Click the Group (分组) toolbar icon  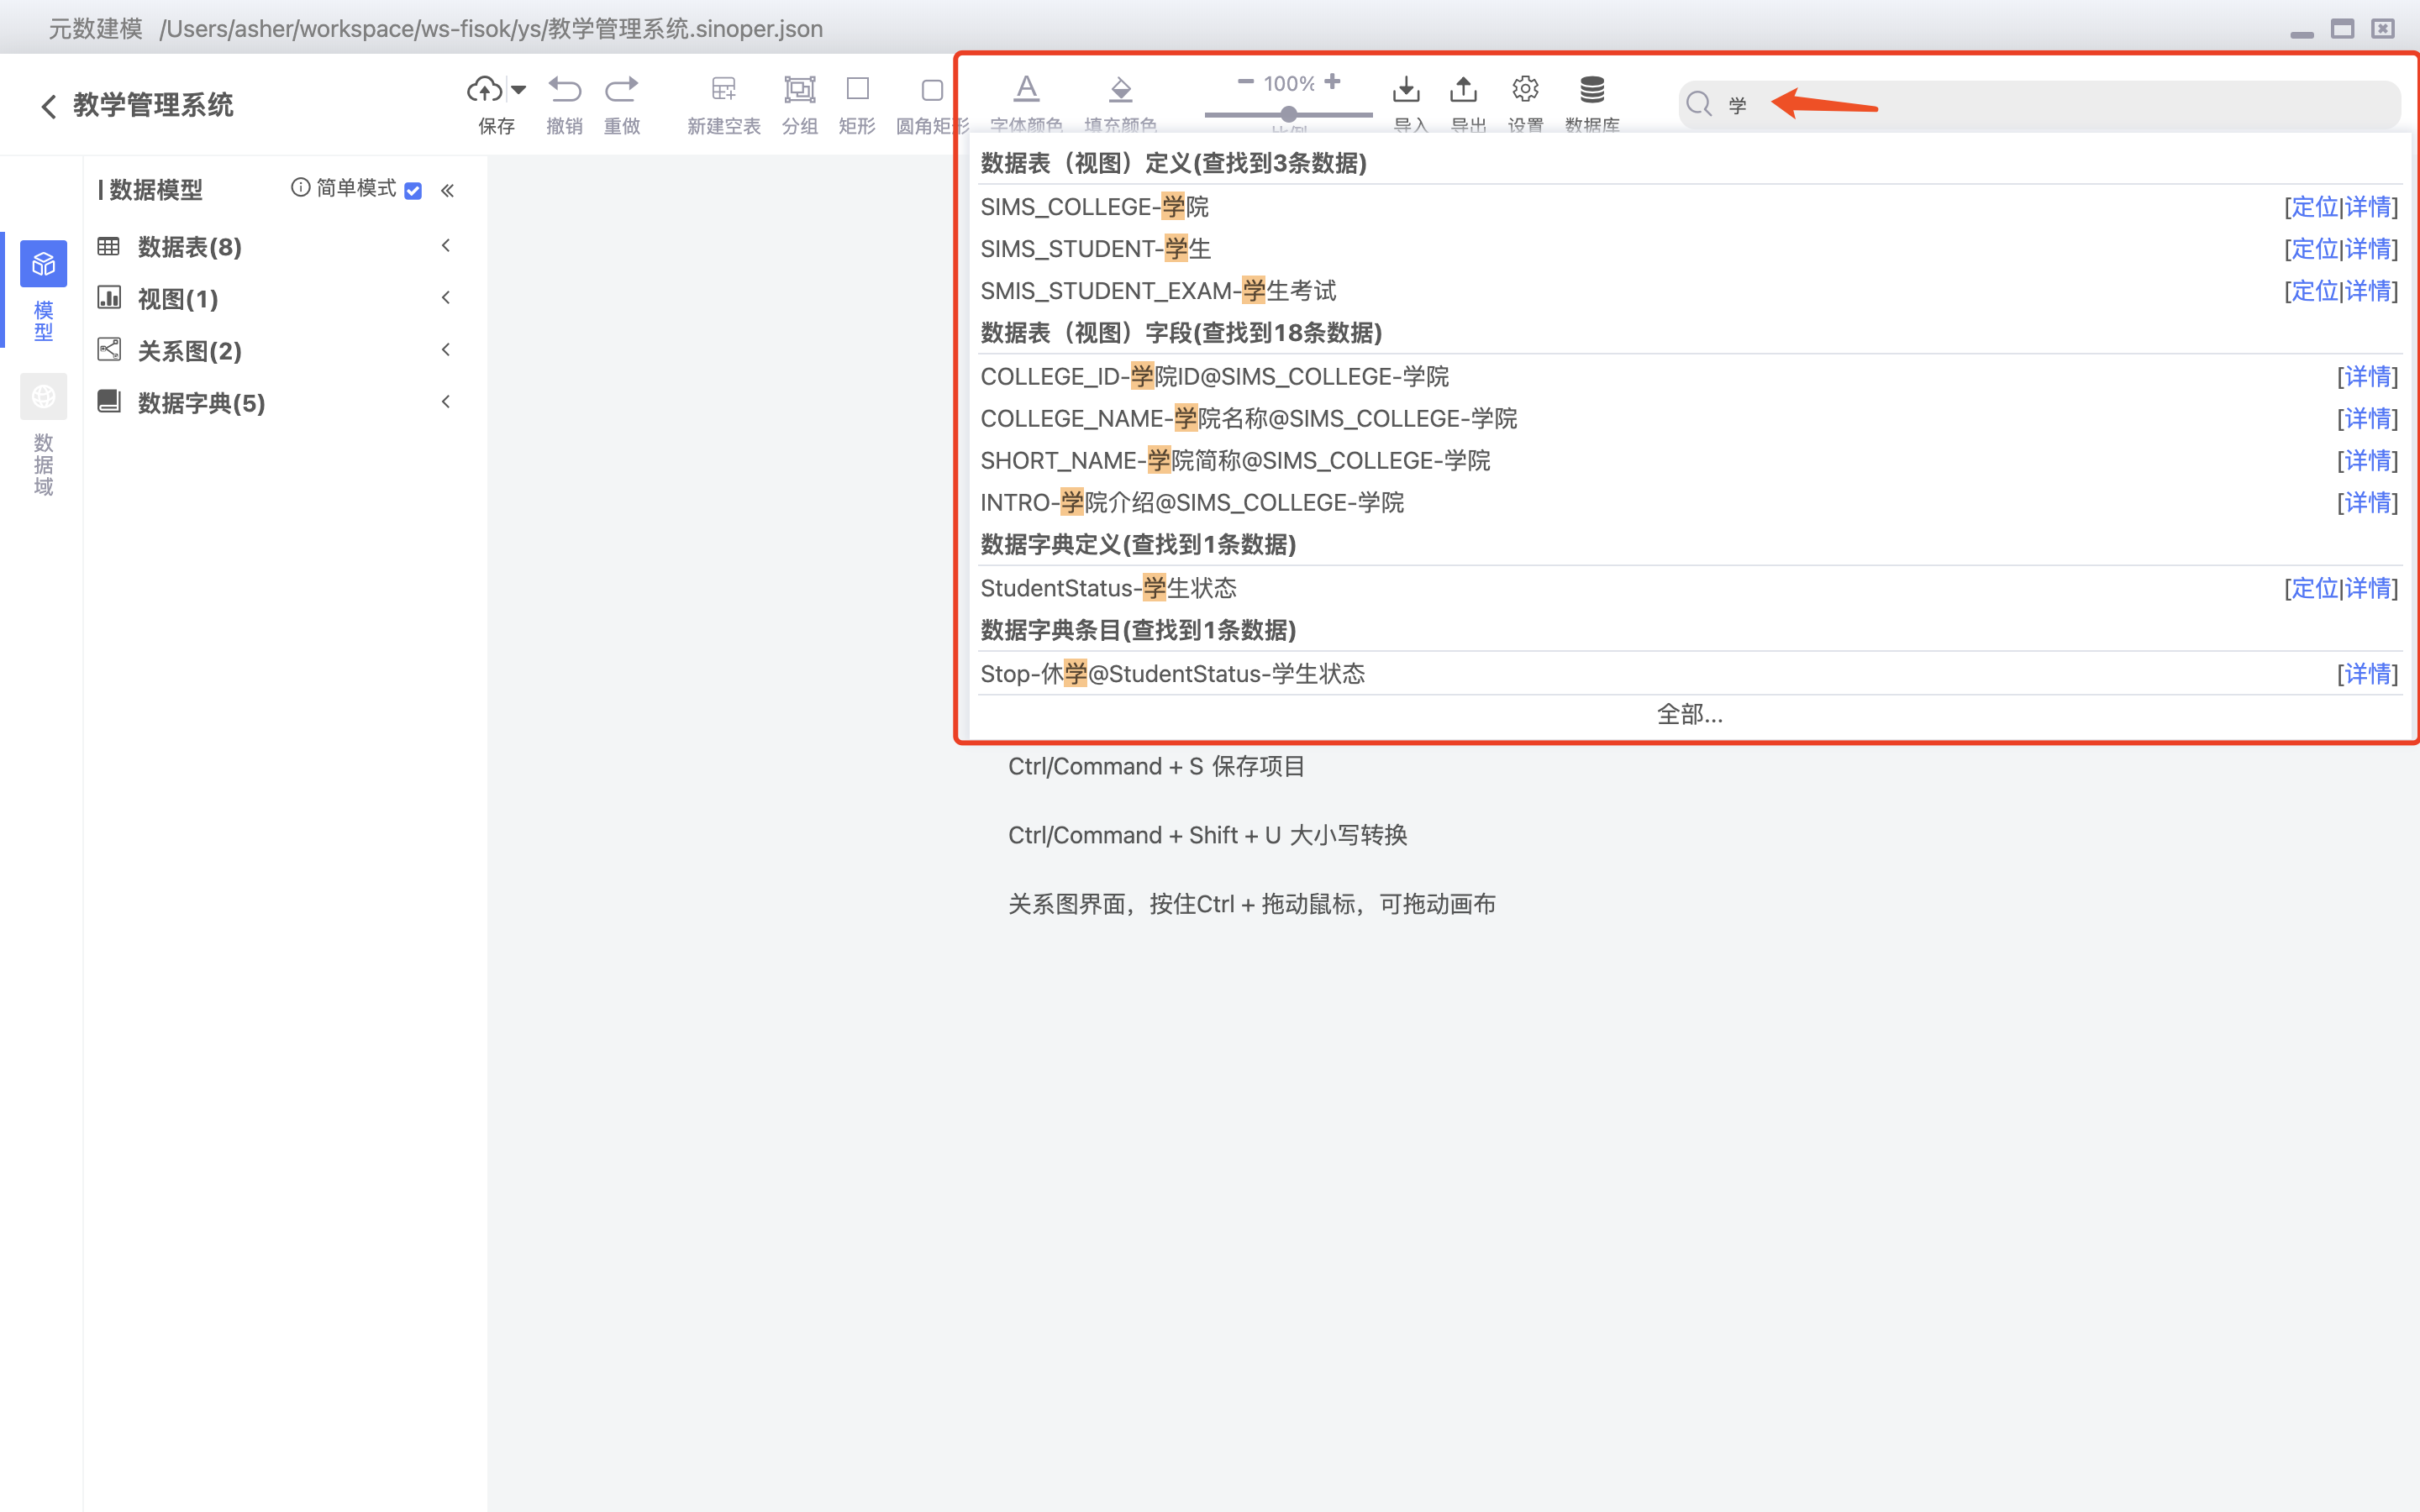[799, 90]
